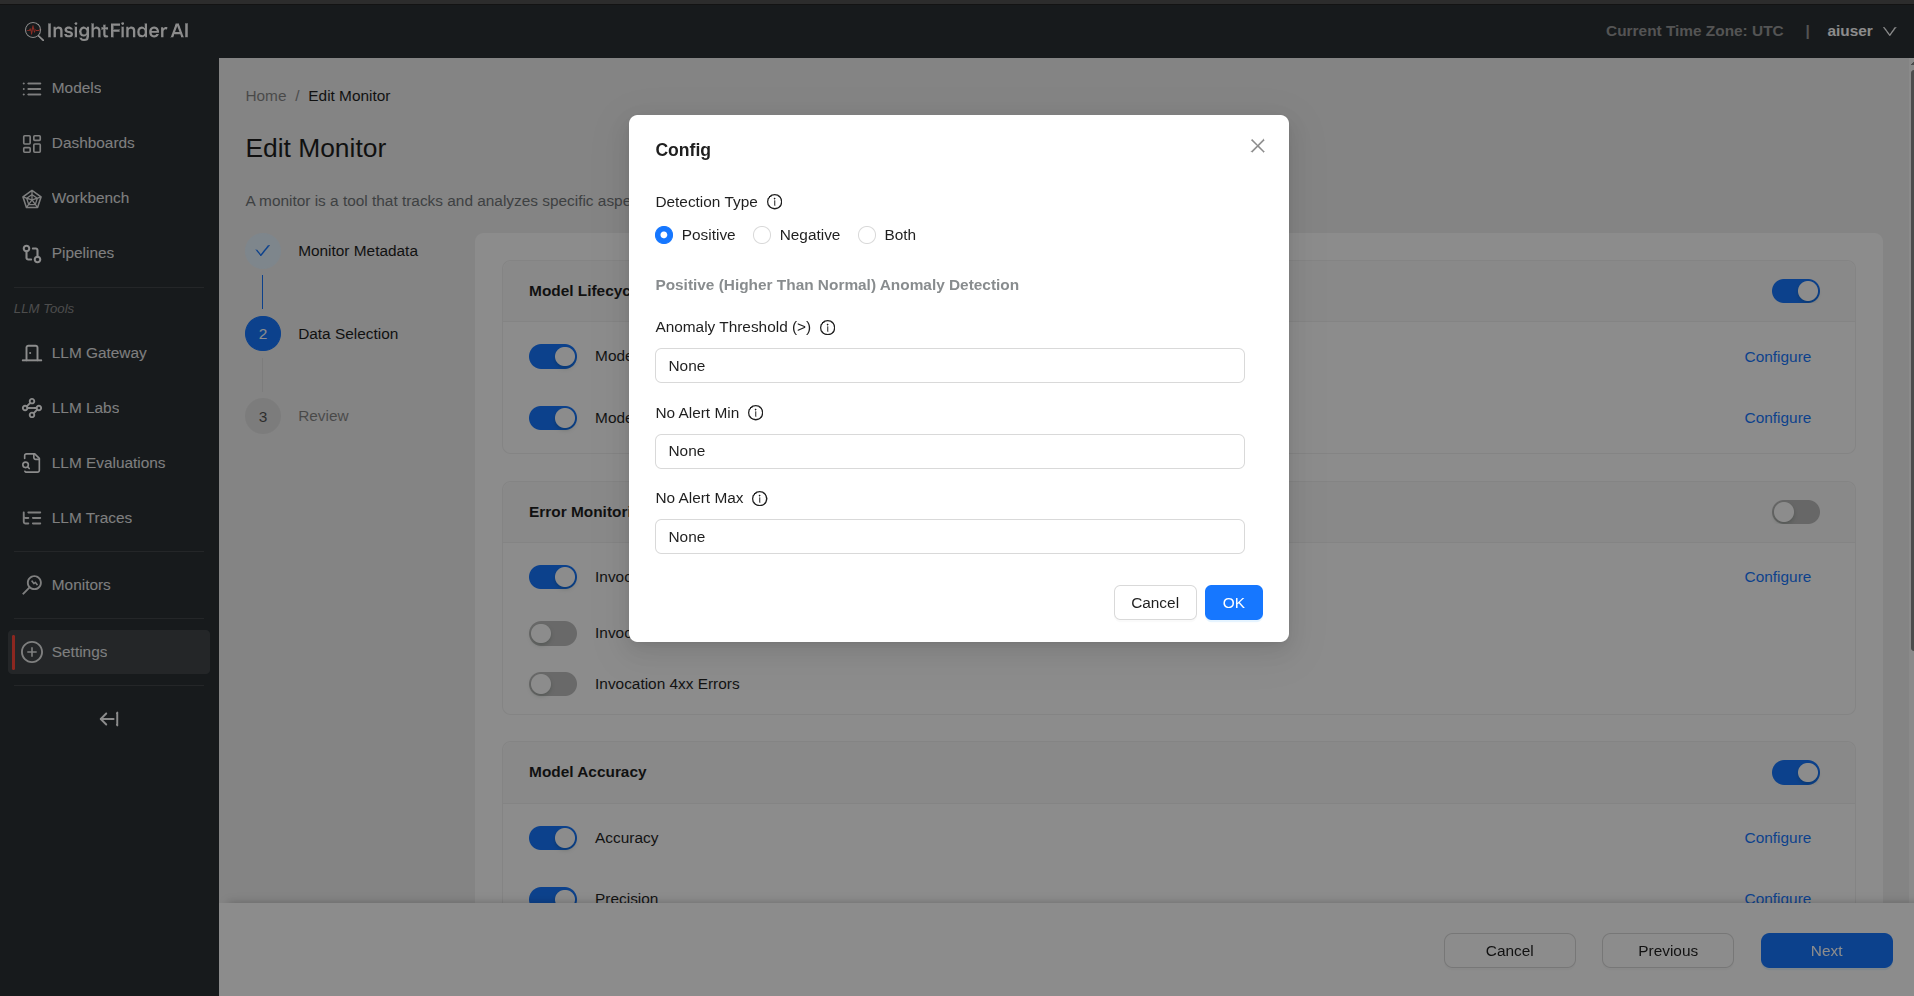Click the No Alert Min info icon

tap(755, 413)
